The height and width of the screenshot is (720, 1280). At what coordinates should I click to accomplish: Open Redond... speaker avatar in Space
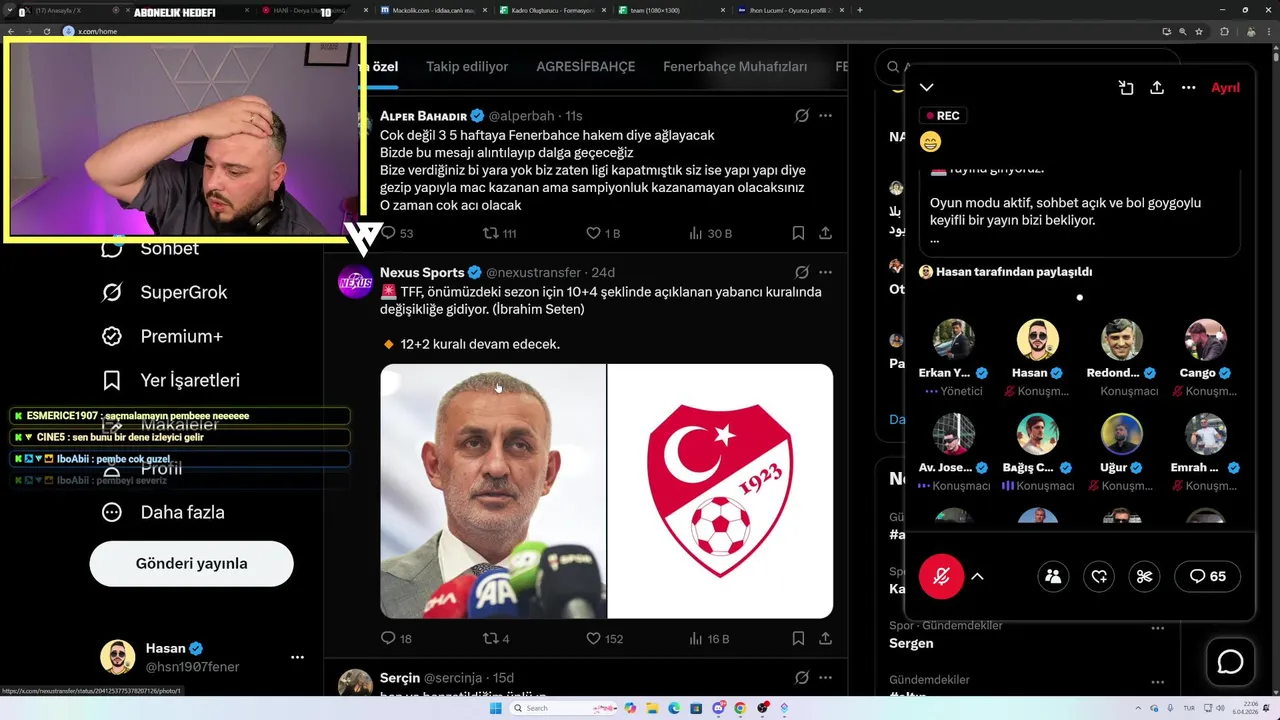point(1122,340)
